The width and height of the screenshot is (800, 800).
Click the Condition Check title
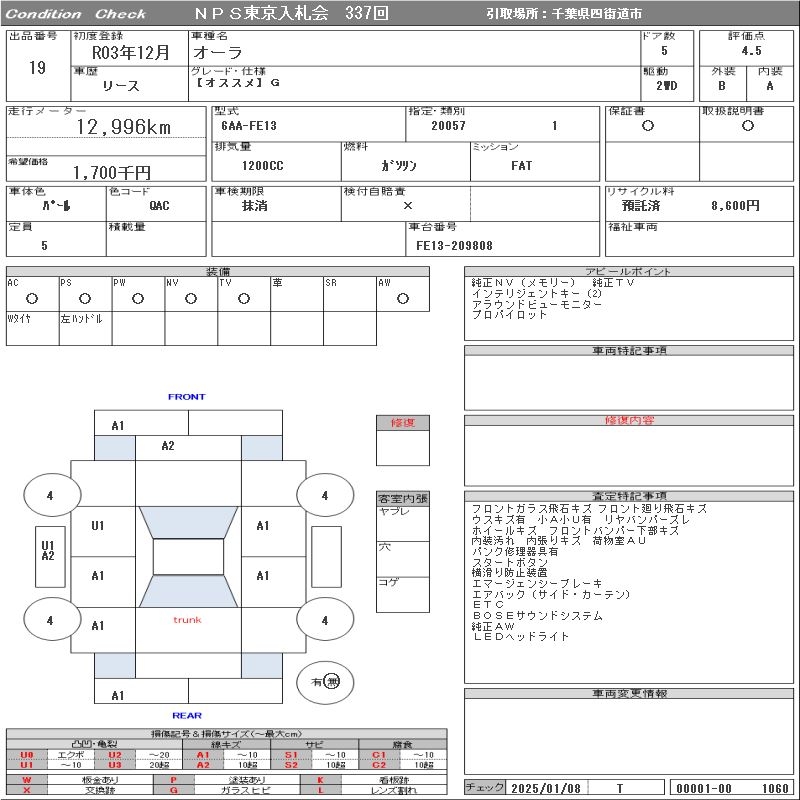pyautogui.click(x=75, y=14)
